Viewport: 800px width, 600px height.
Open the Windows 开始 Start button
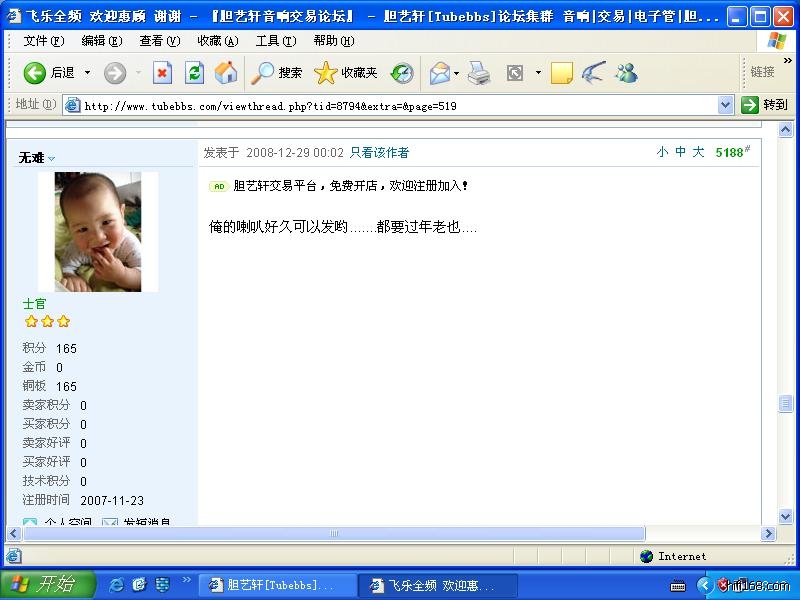coord(47,585)
